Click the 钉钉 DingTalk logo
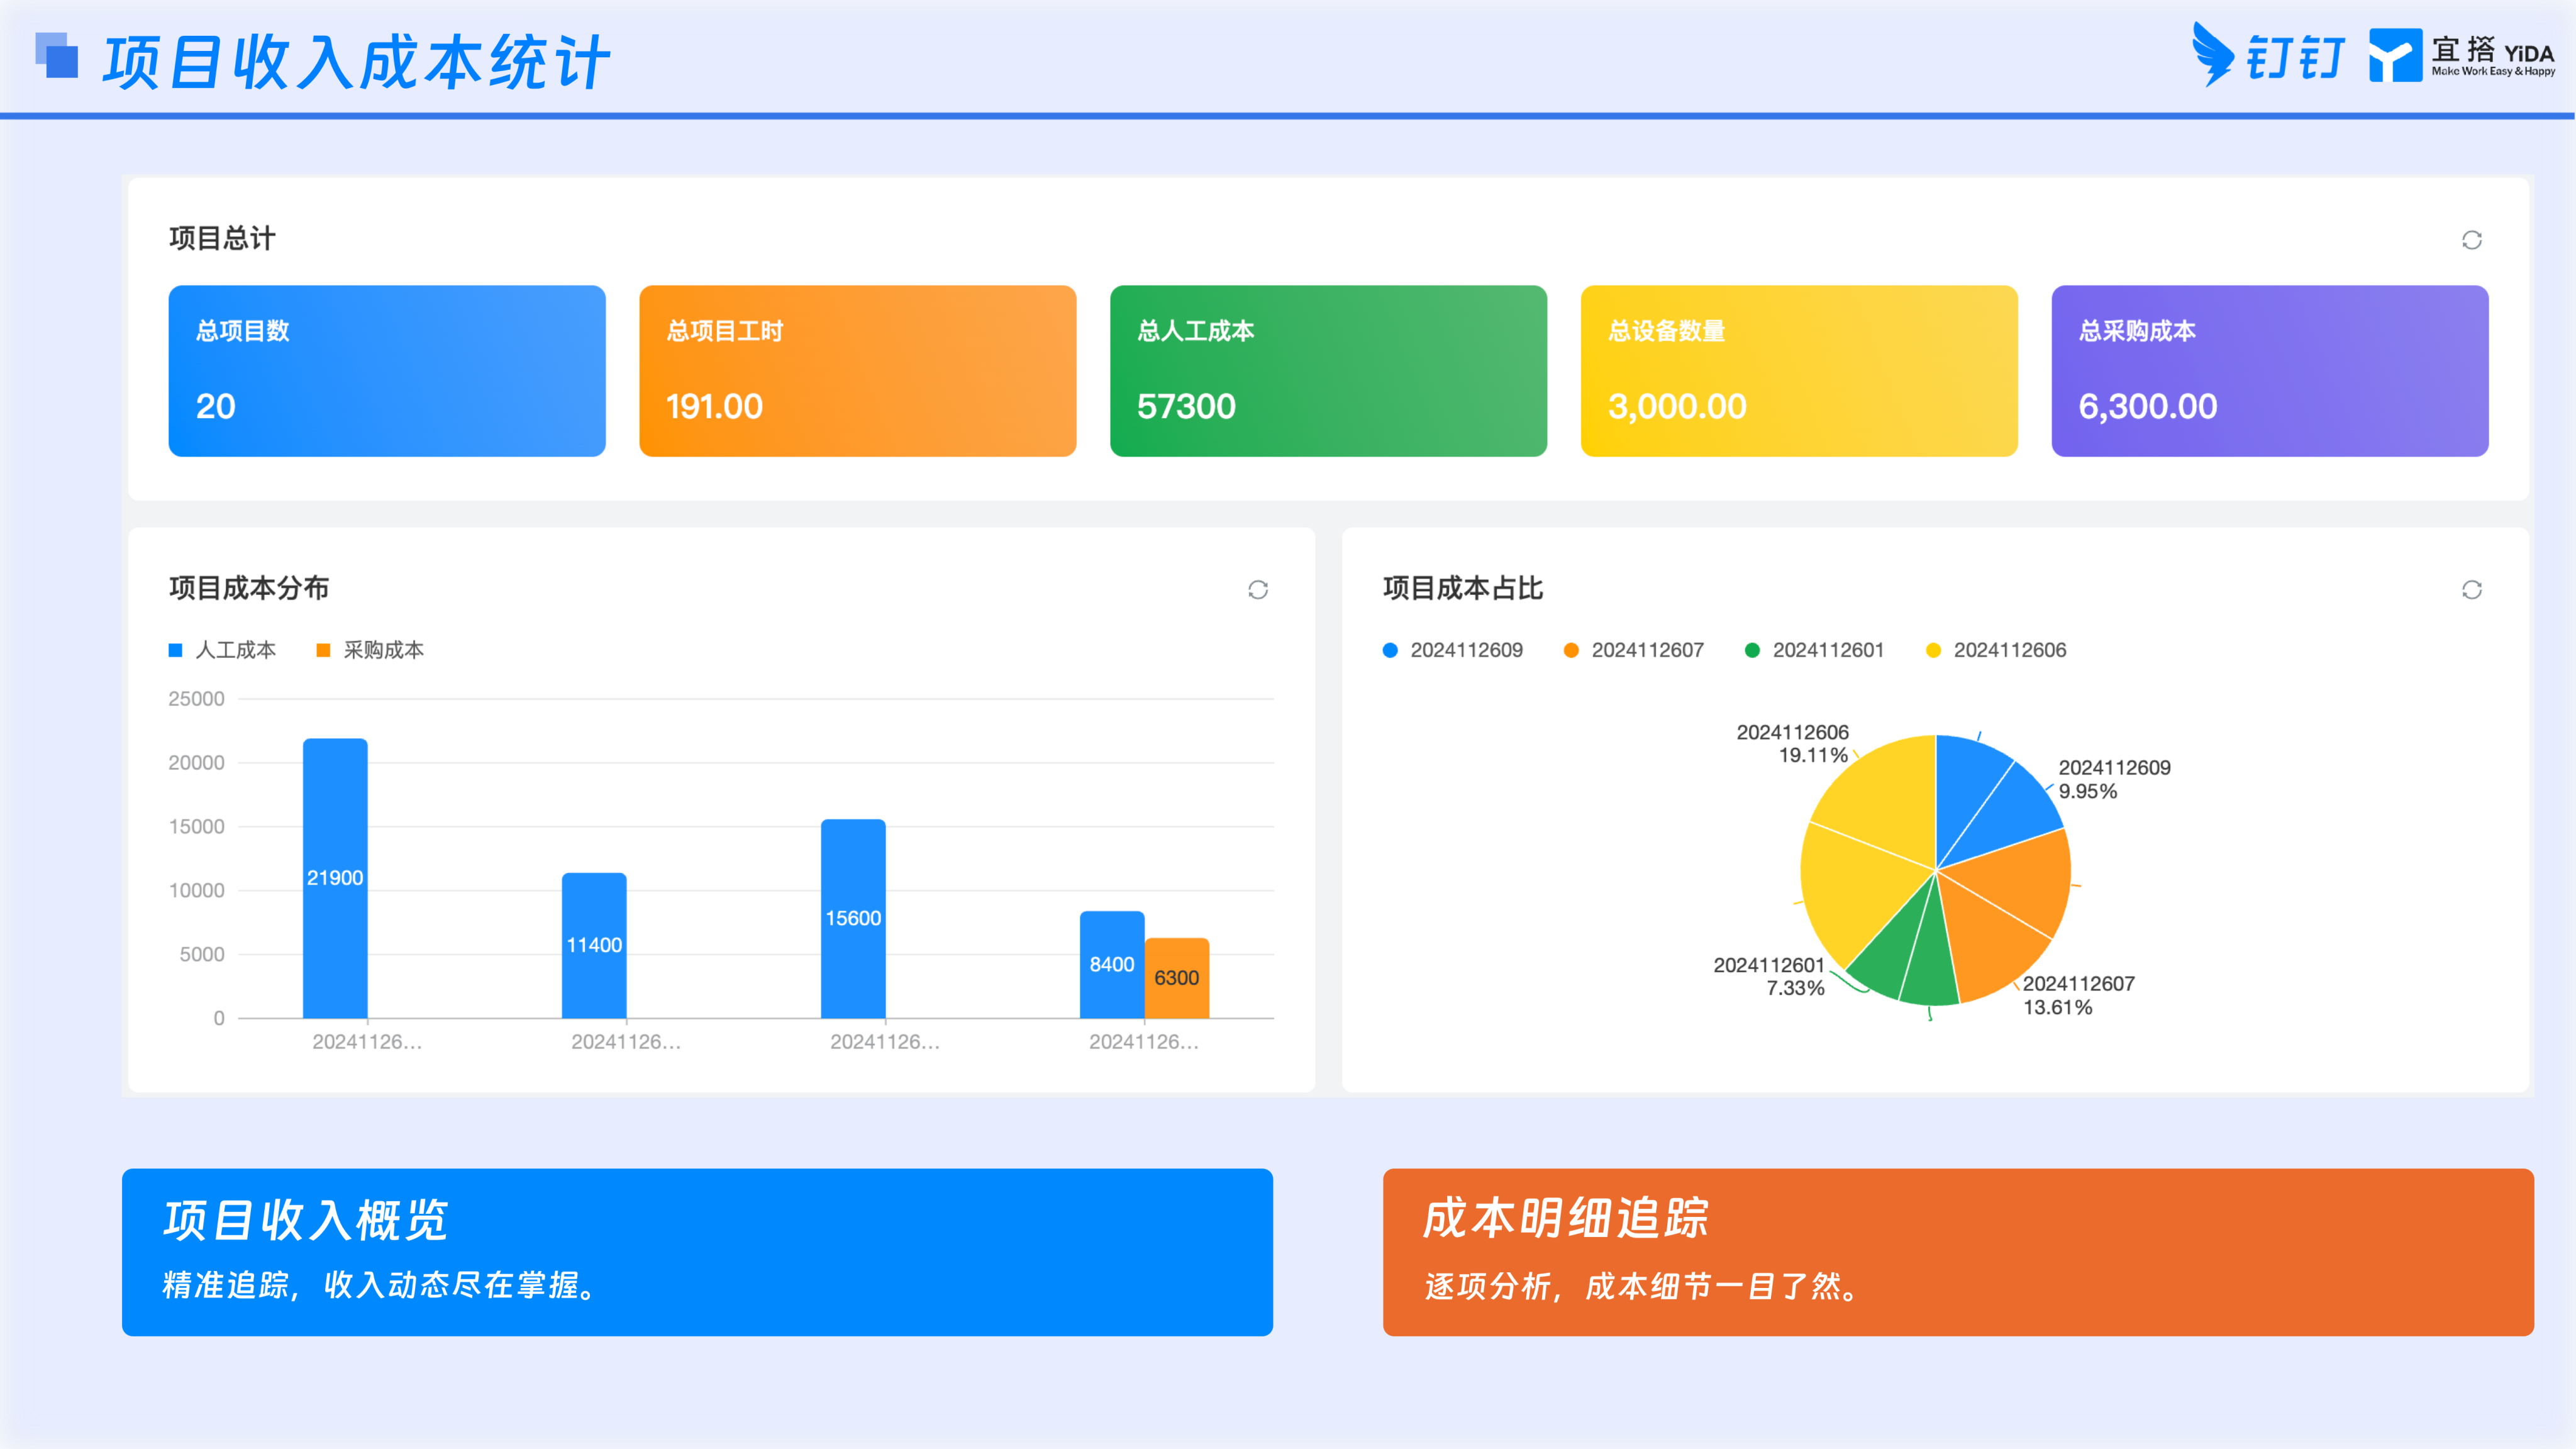The width and height of the screenshot is (2576, 1449). pos(2268,55)
